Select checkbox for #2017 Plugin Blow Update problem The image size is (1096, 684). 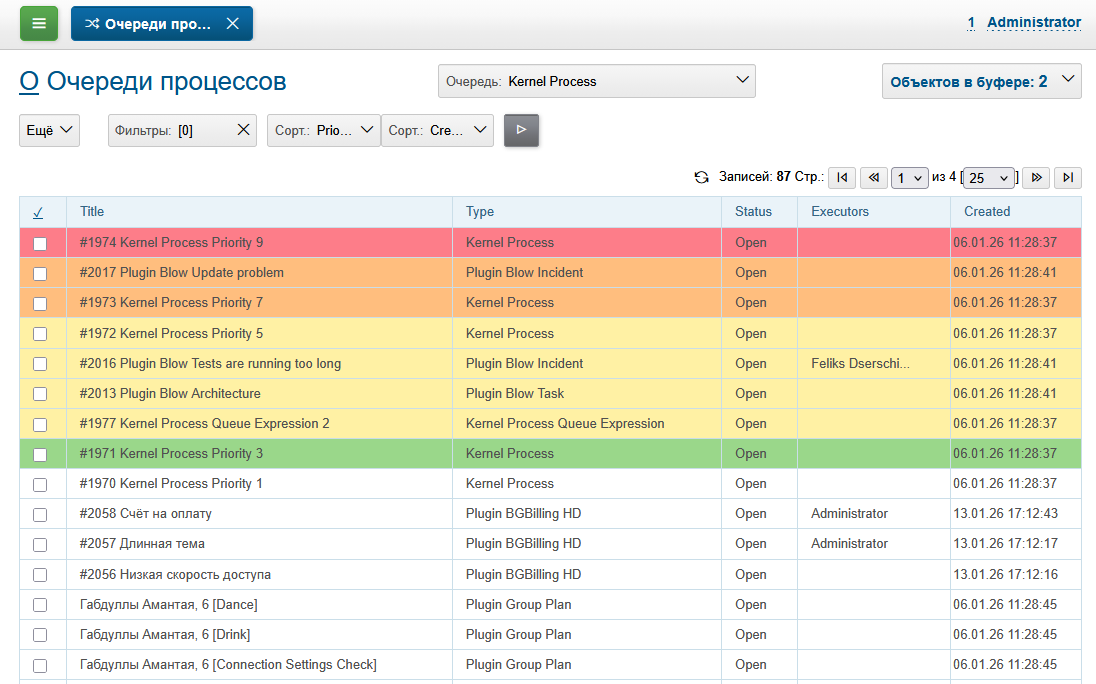point(40,273)
